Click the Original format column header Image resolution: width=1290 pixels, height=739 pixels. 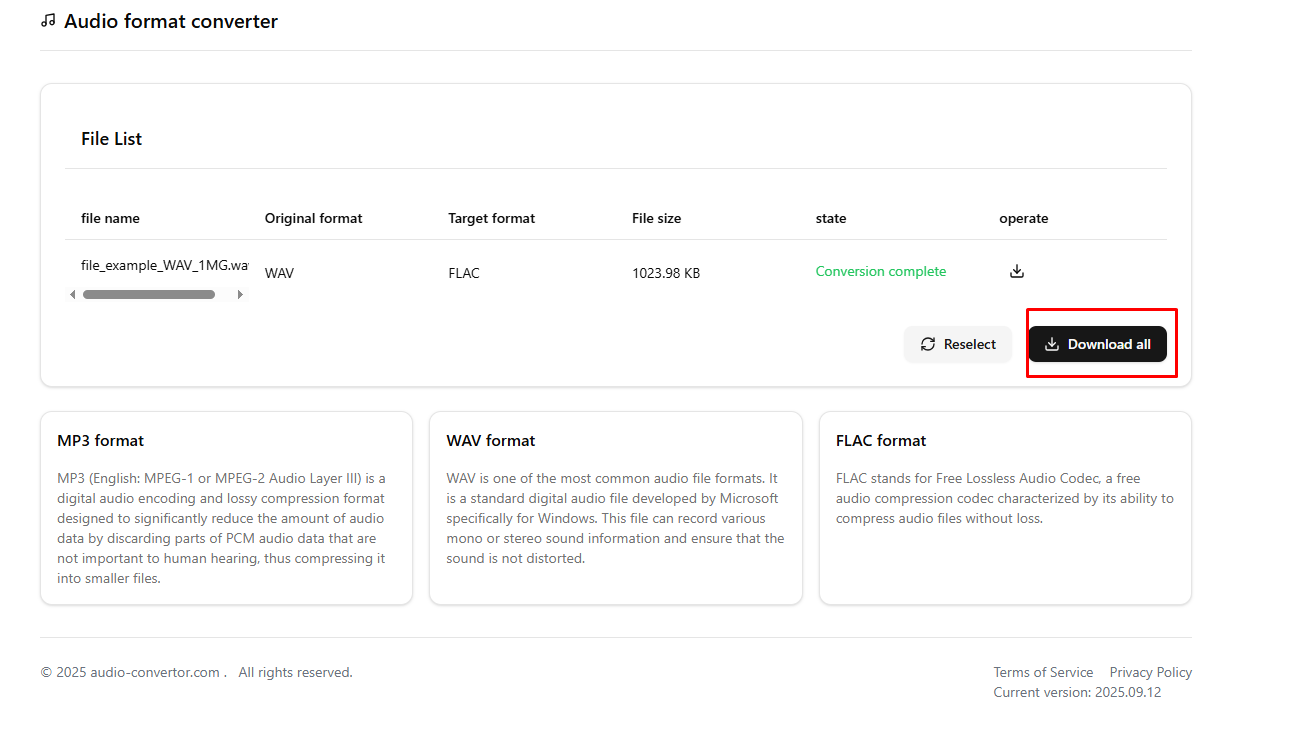click(313, 218)
